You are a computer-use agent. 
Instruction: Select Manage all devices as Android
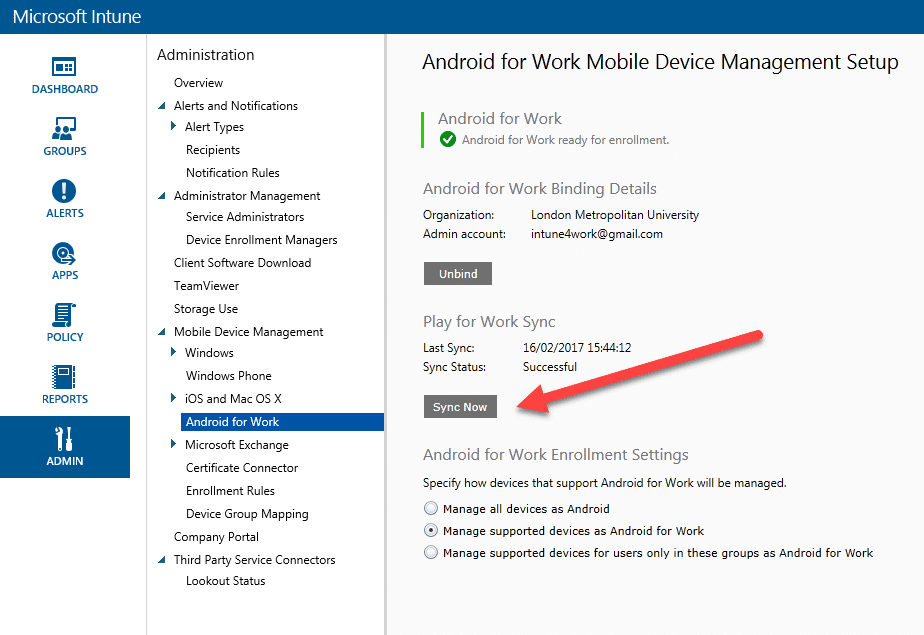point(431,508)
